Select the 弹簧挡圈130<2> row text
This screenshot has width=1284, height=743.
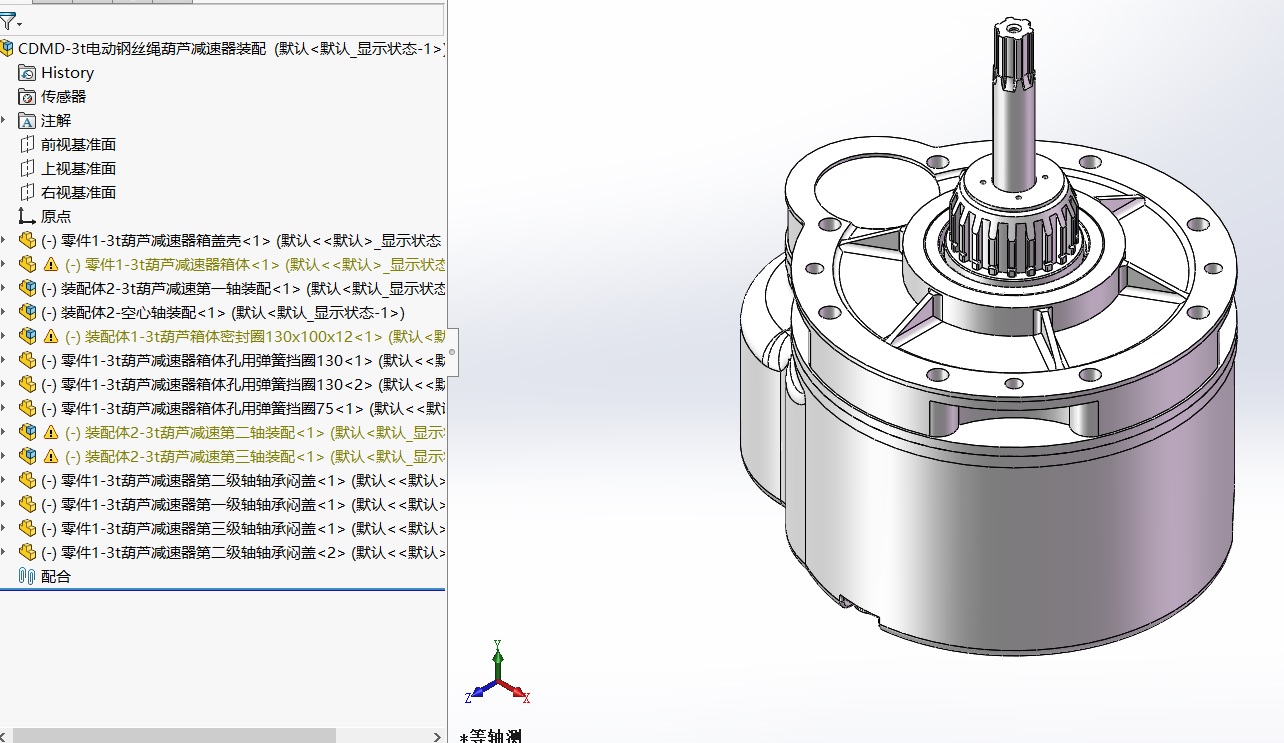243,384
